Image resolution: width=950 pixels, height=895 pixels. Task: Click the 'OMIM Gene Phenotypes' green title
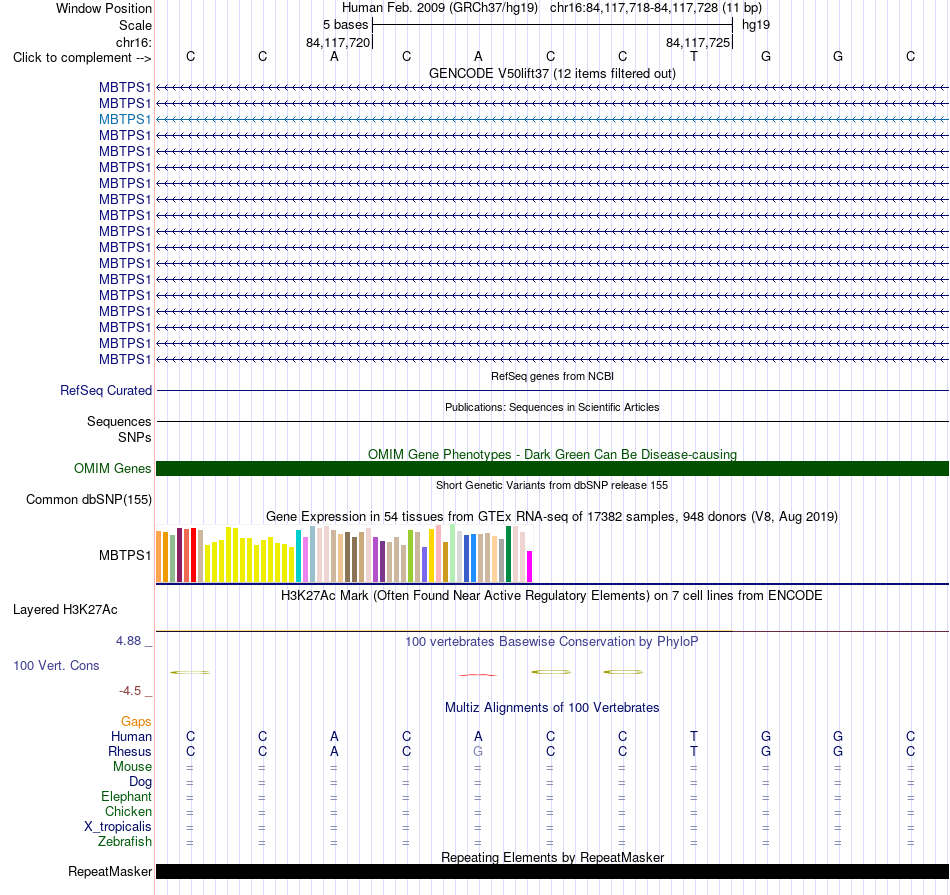pyautogui.click(x=552, y=454)
